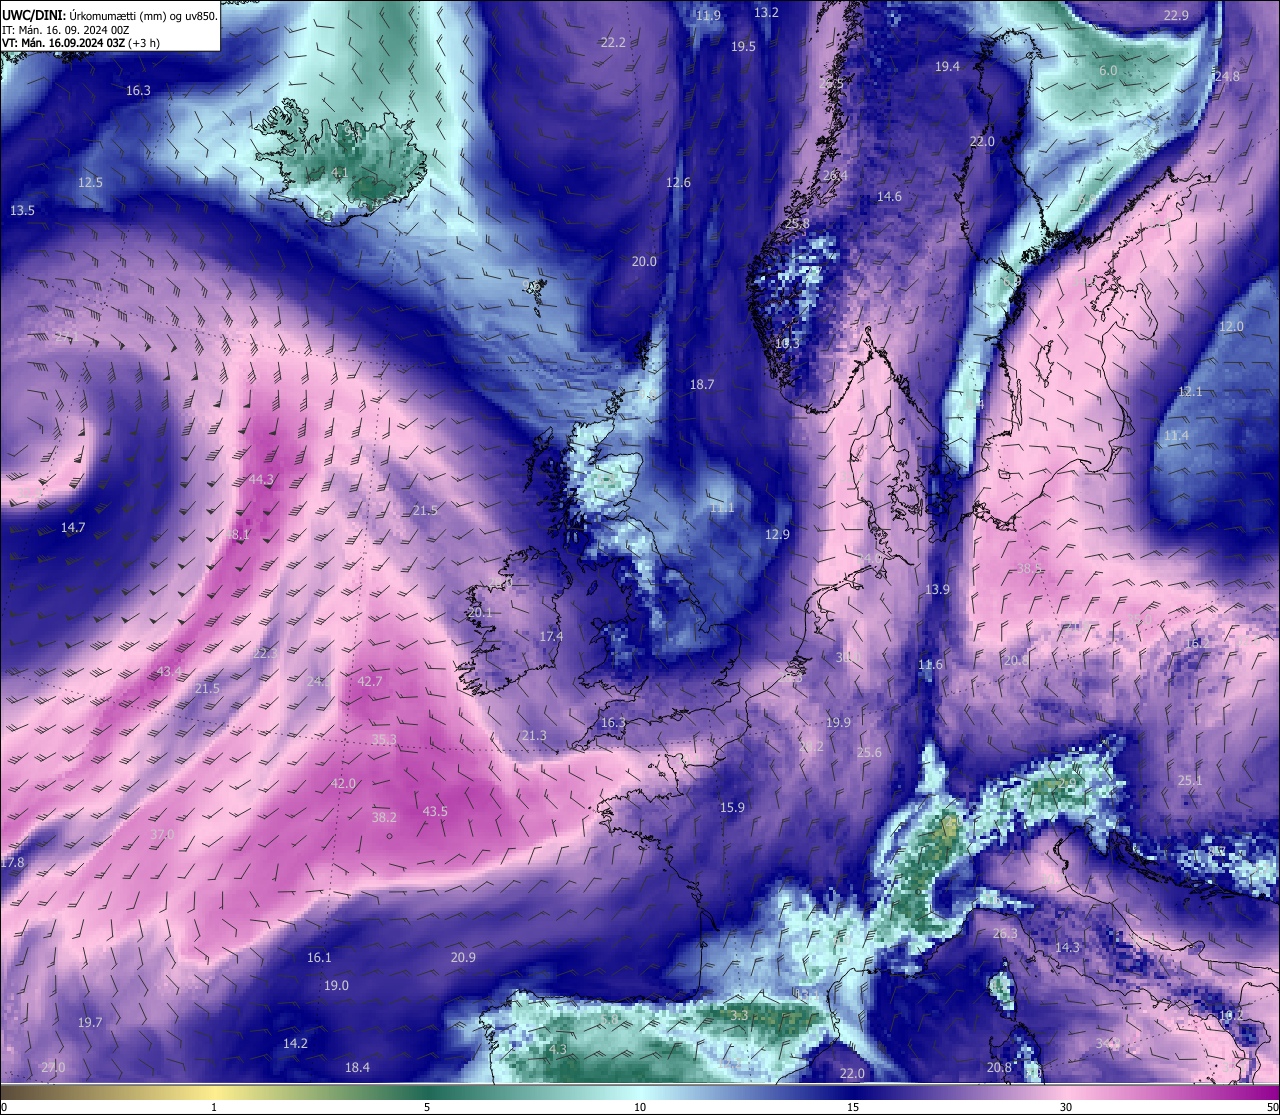Click the colour scale label 10
The height and width of the screenshot is (1115, 1280).
click(x=640, y=1107)
